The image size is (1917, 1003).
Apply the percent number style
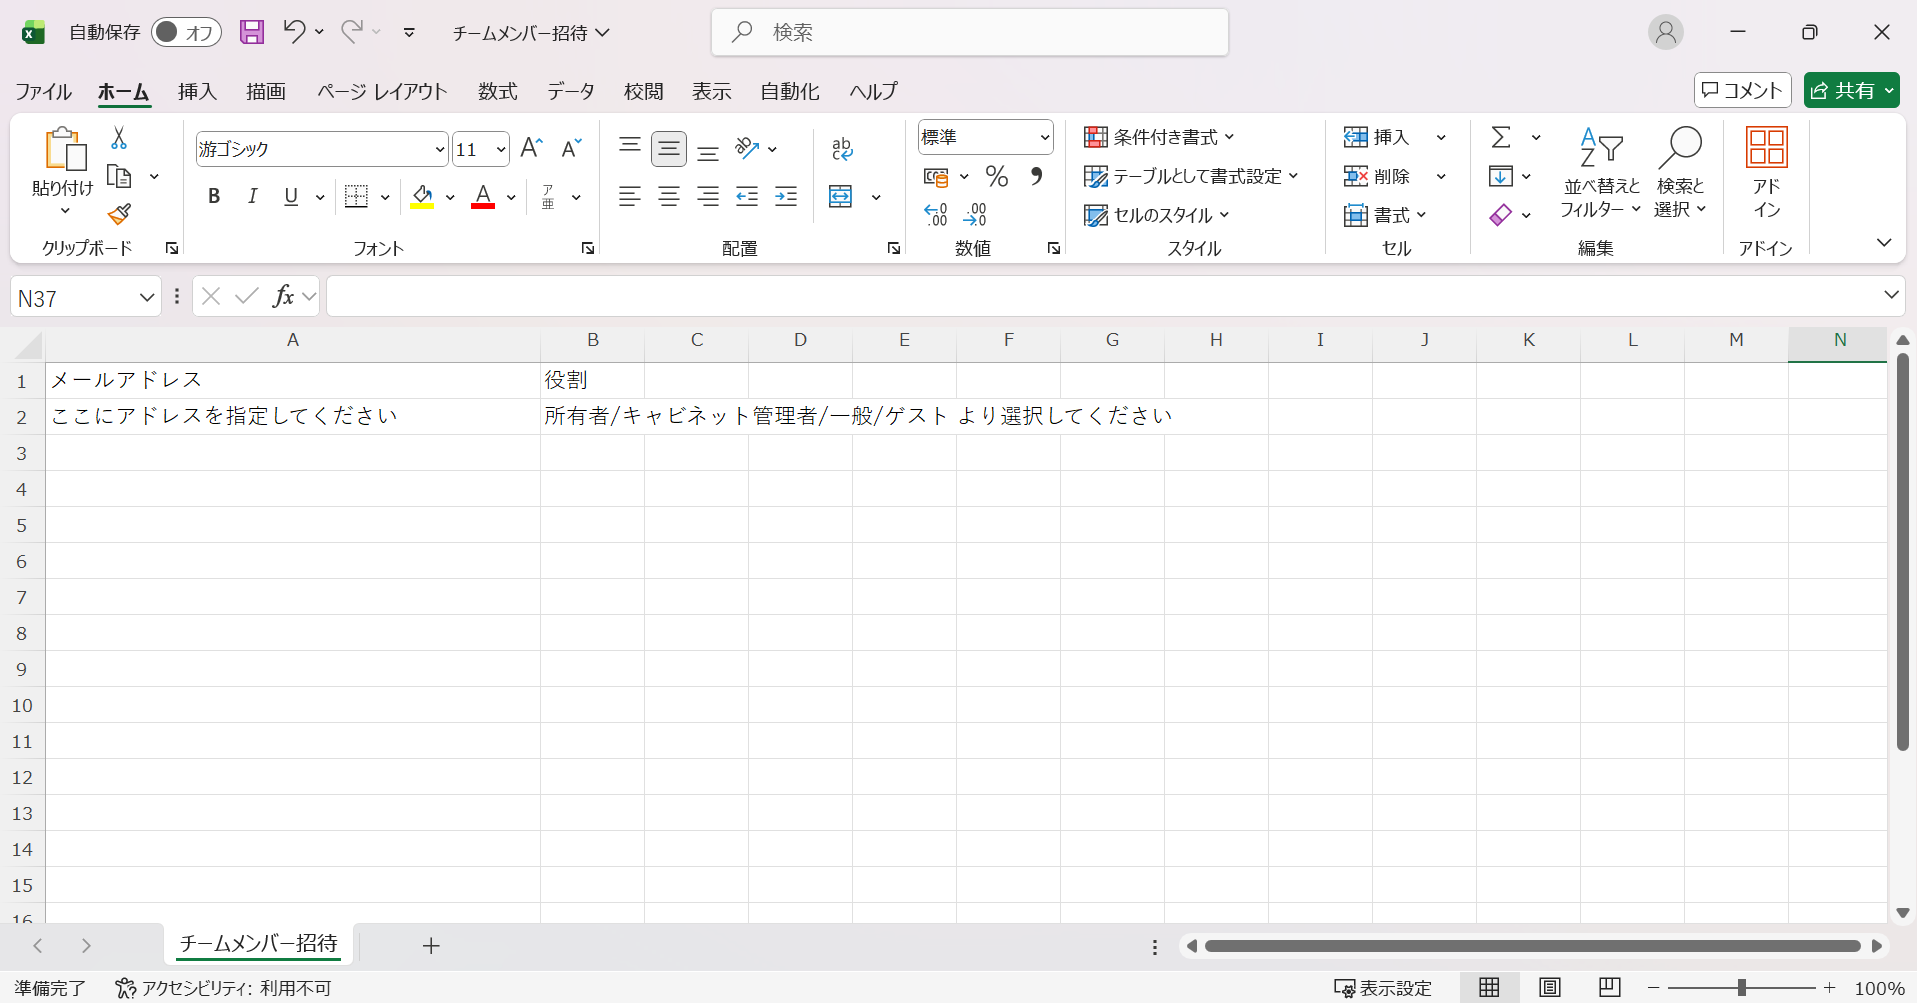(x=997, y=176)
